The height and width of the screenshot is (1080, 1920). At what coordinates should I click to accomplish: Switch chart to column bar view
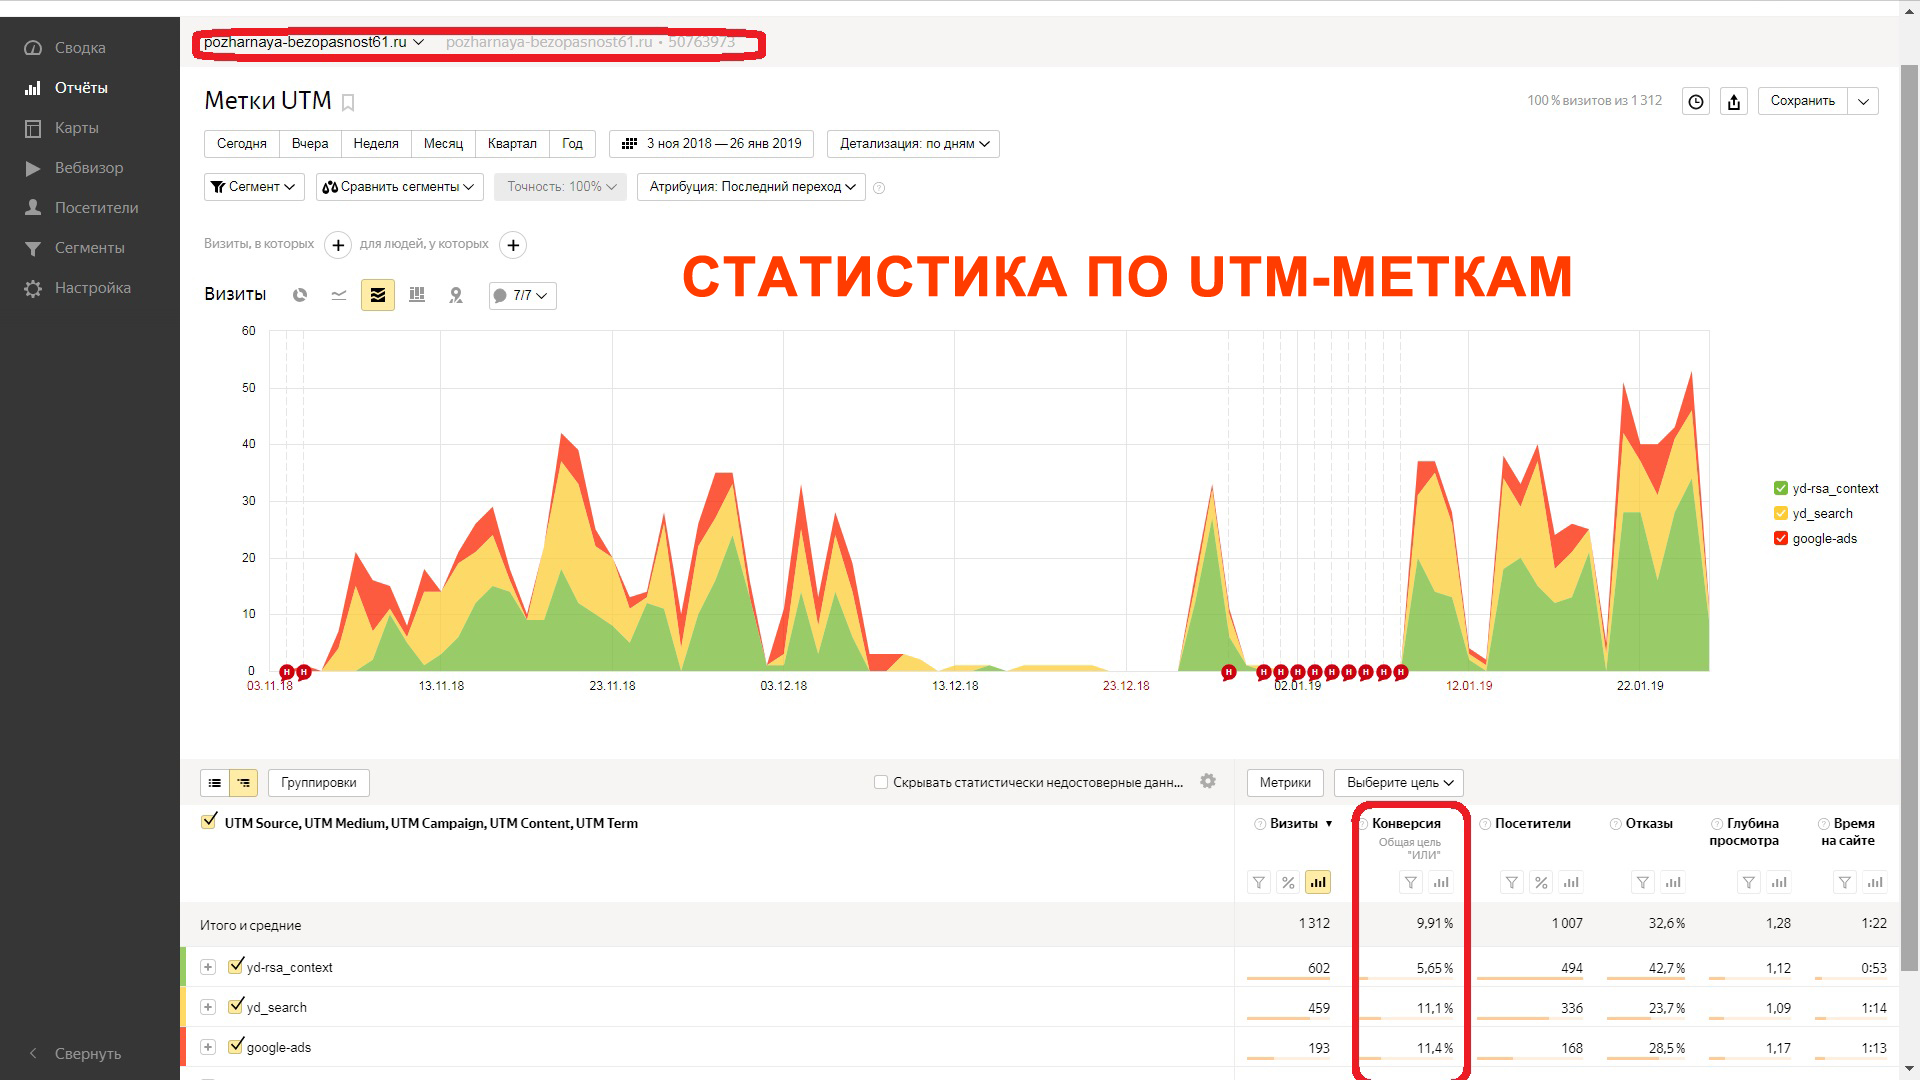(417, 295)
